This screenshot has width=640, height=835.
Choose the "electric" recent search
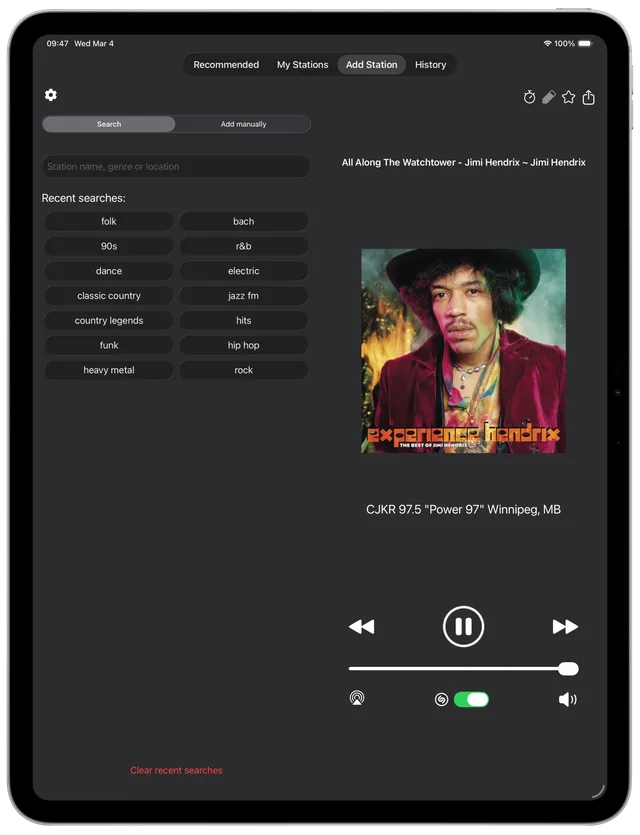[x=243, y=271]
